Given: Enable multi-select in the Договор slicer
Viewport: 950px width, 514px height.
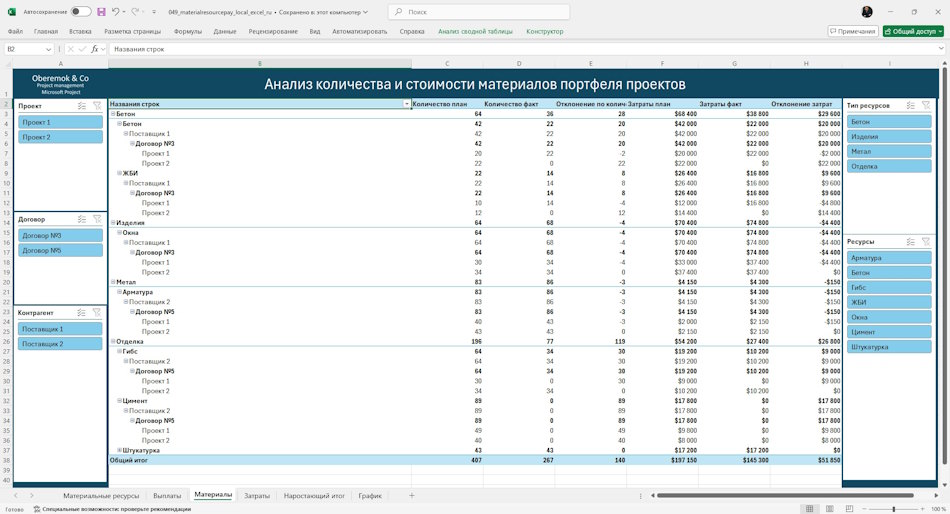Looking at the screenshot, I should tap(82, 219).
